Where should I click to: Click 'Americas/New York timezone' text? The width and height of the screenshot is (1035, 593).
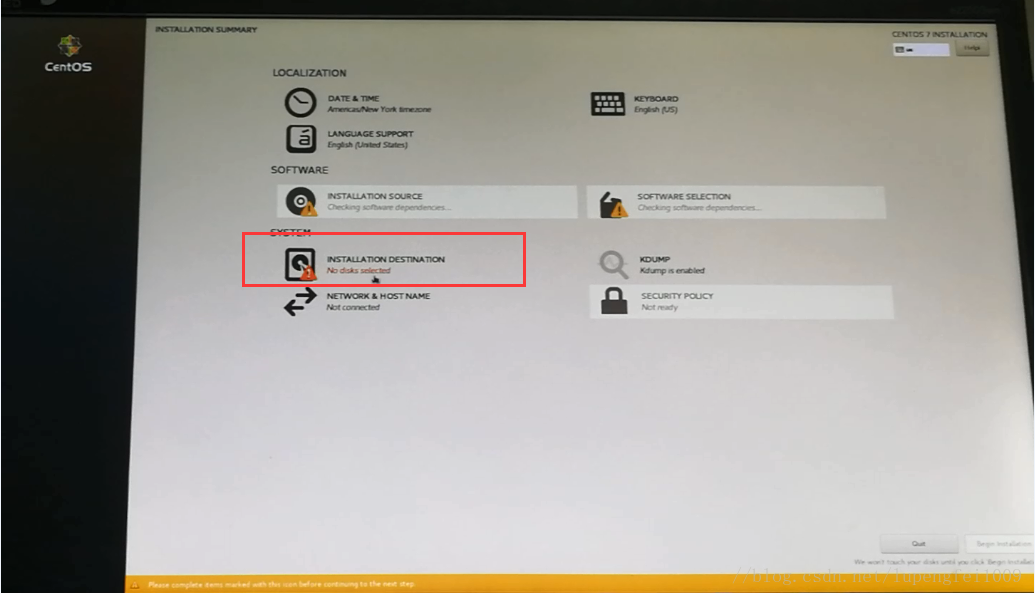(x=379, y=110)
